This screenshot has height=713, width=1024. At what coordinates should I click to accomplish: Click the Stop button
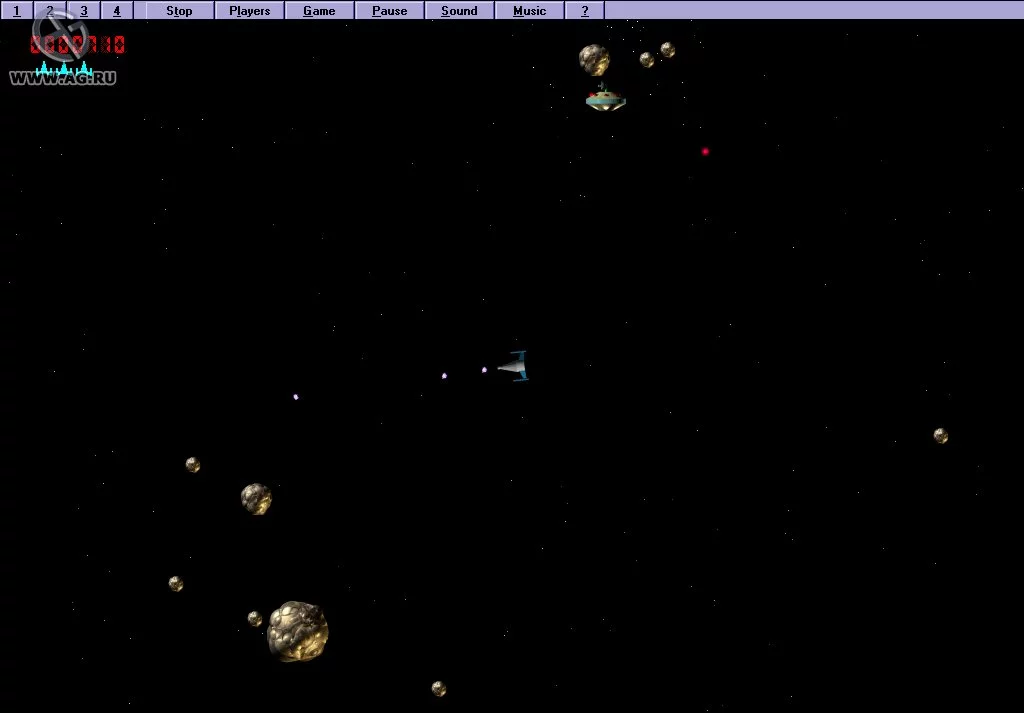click(x=179, y=10)
